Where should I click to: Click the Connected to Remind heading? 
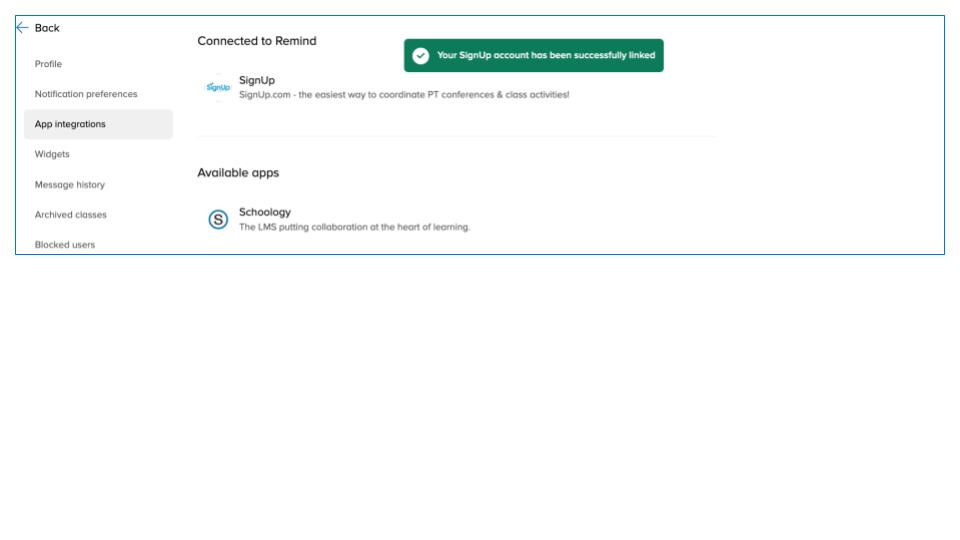(x=257, y=41)
